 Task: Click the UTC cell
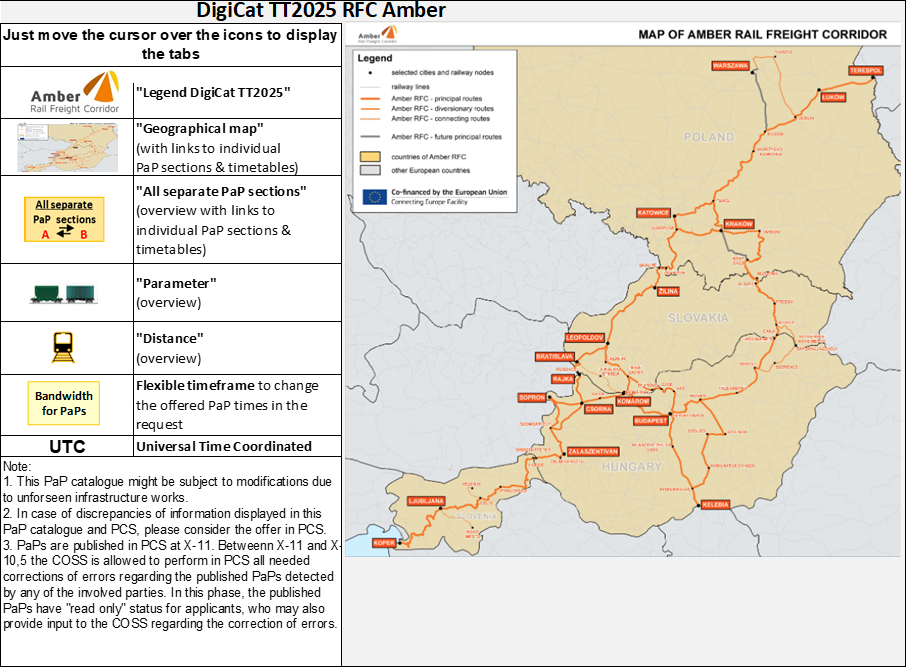[x=67, y=446]
